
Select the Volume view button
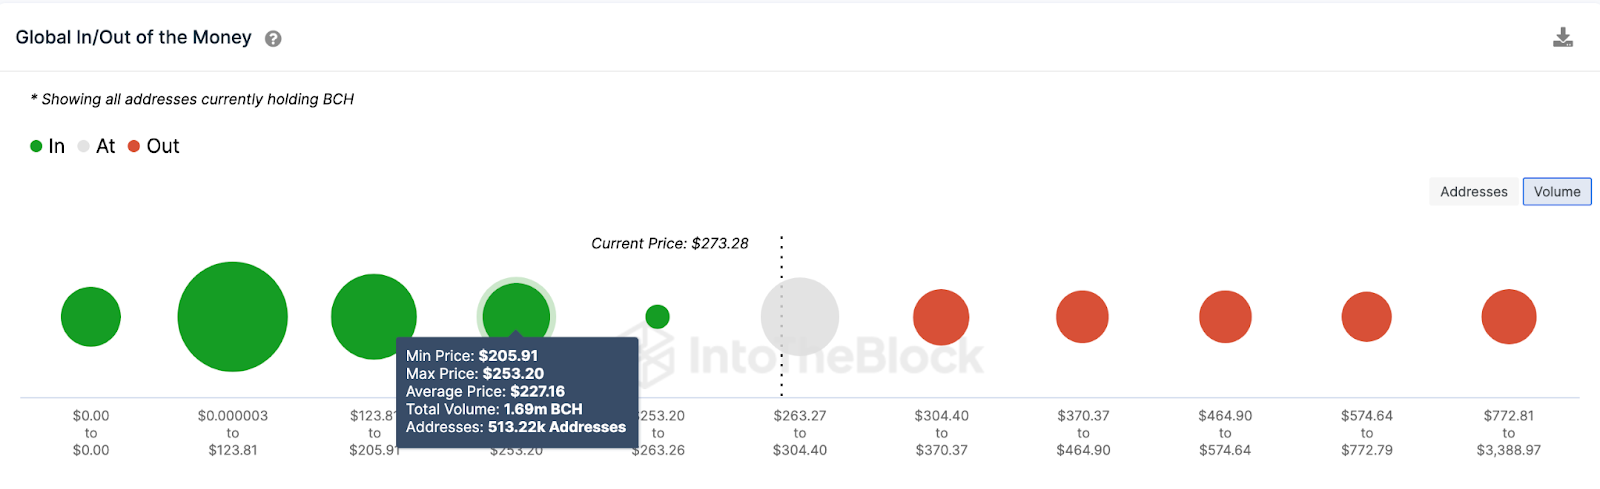1557,192
